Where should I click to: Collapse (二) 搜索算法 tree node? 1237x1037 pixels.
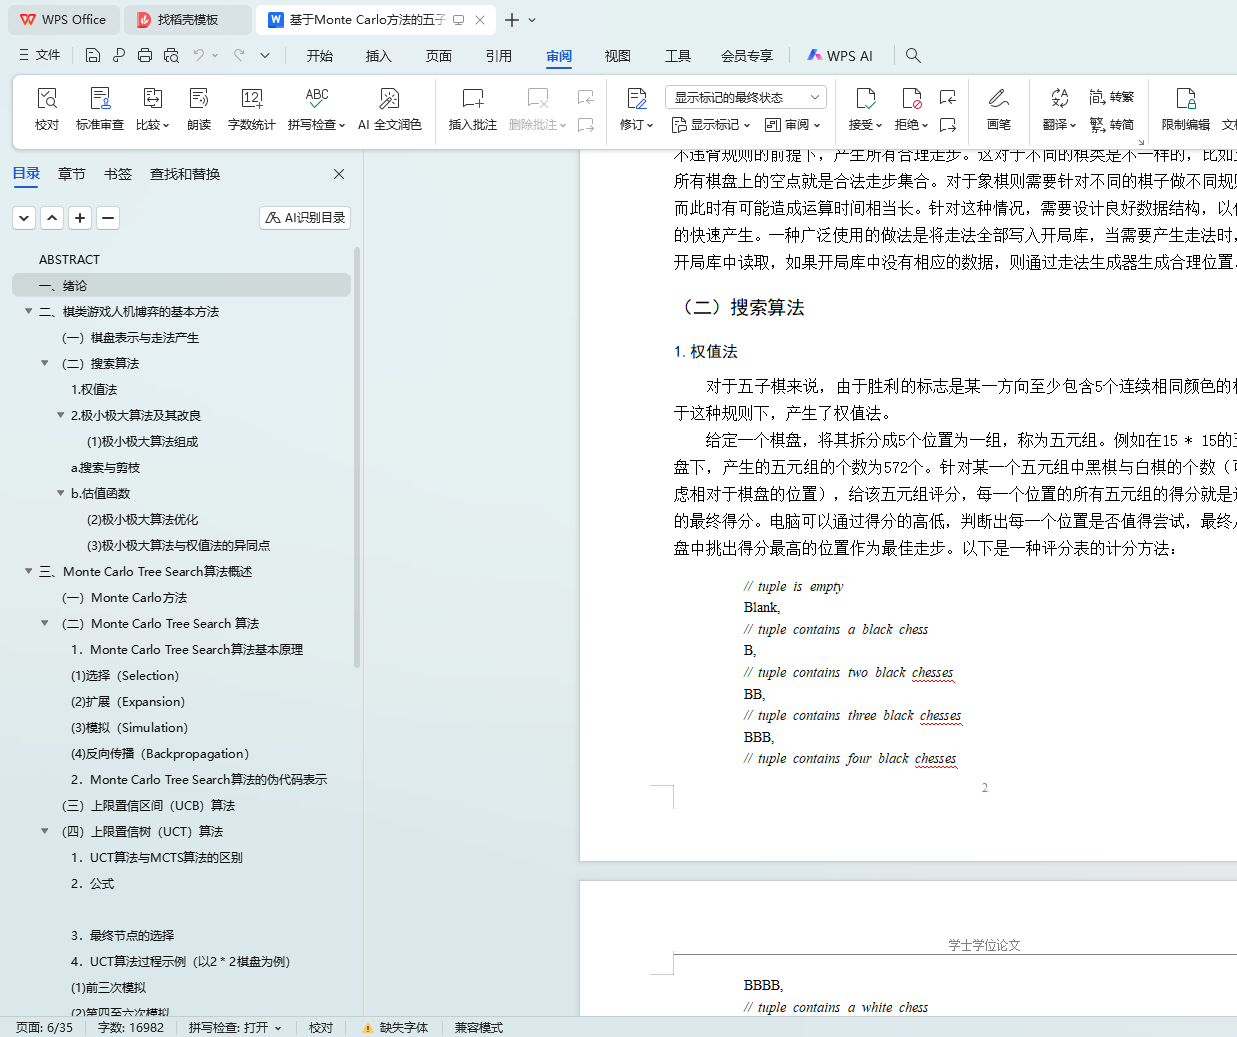44,363
